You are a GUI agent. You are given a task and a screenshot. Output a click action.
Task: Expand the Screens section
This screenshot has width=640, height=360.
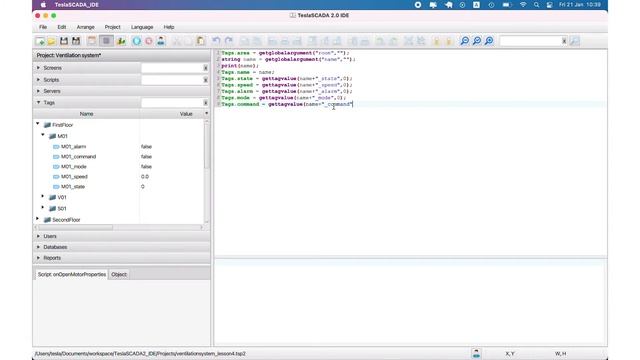tap(38, 68)
